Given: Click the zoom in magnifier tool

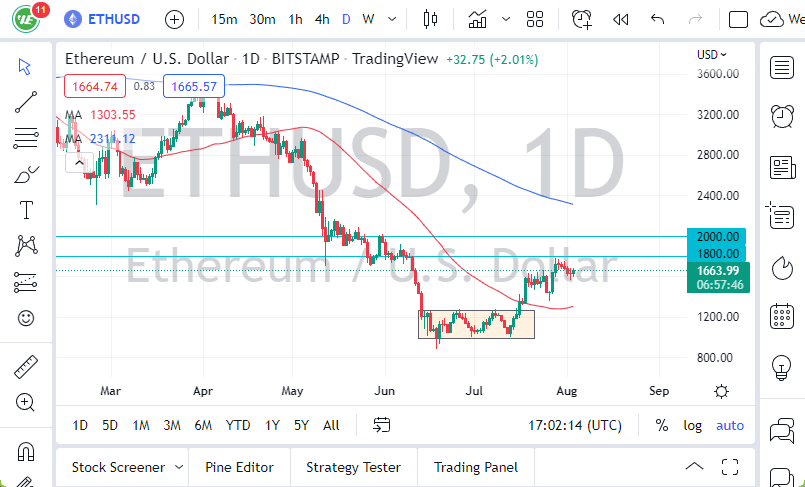Looking at the screenshot, I should pos(26,402).
